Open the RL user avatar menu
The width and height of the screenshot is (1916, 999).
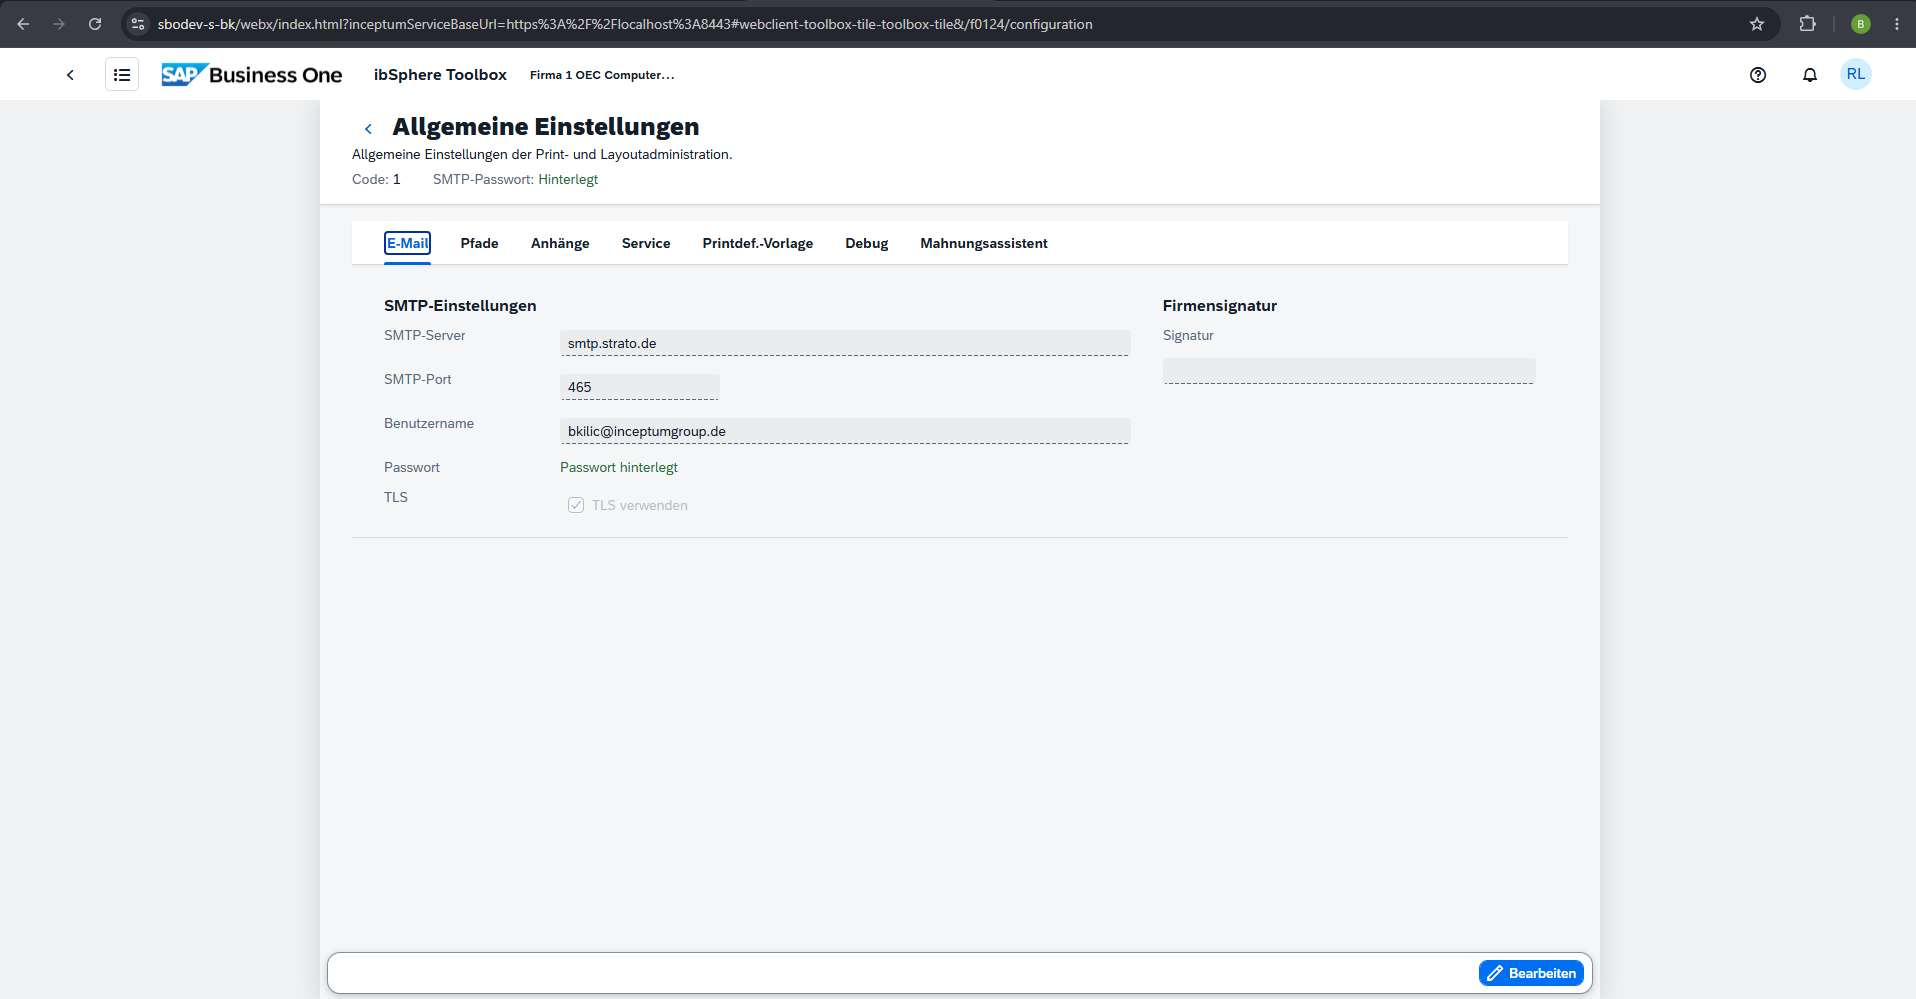click(1856, 75)
